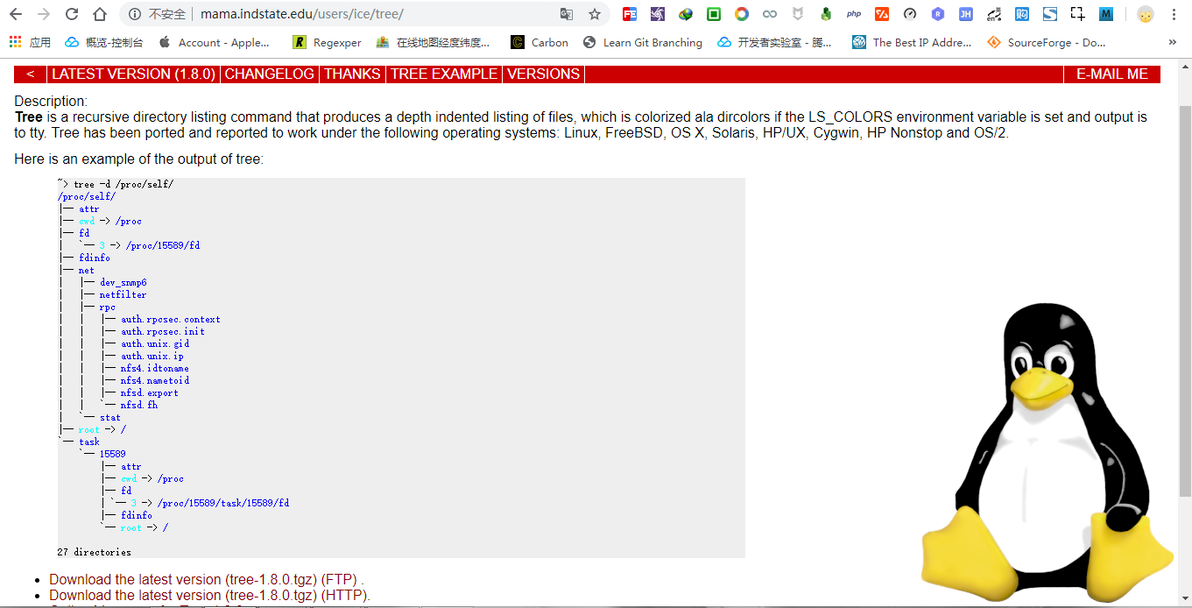Viewport: 1192px width, 608px height.
Task: Open the blue S extension icon
Action: 1050,14
